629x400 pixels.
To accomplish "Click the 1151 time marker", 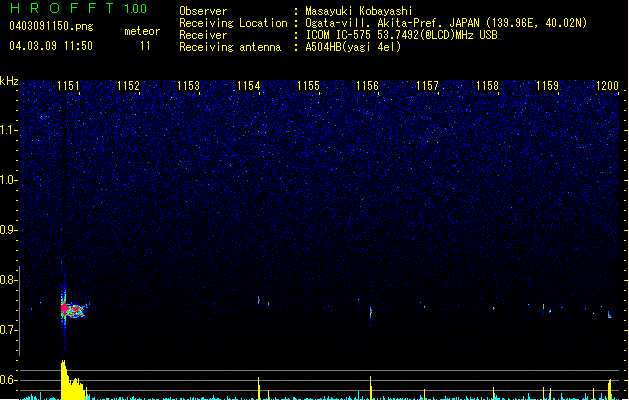I will (x=68, y=86).
